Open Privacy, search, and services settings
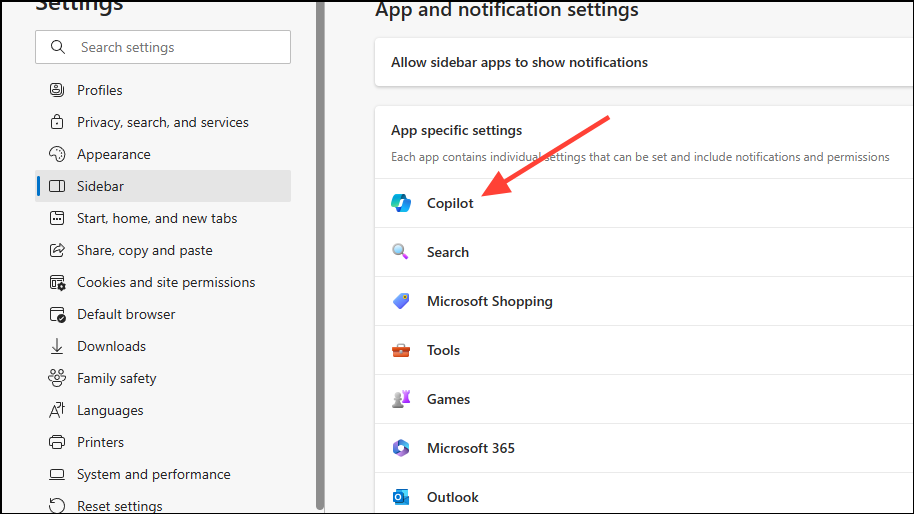This screenshot has width=914, height=514. pyautogui.click(x=162, y=122)
